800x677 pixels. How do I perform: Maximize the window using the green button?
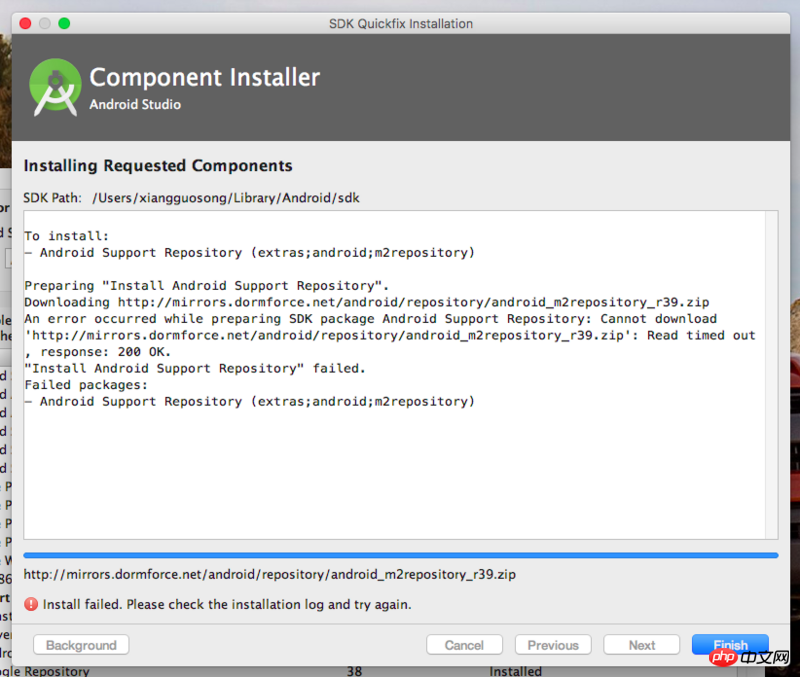click(x=64, y=23)
